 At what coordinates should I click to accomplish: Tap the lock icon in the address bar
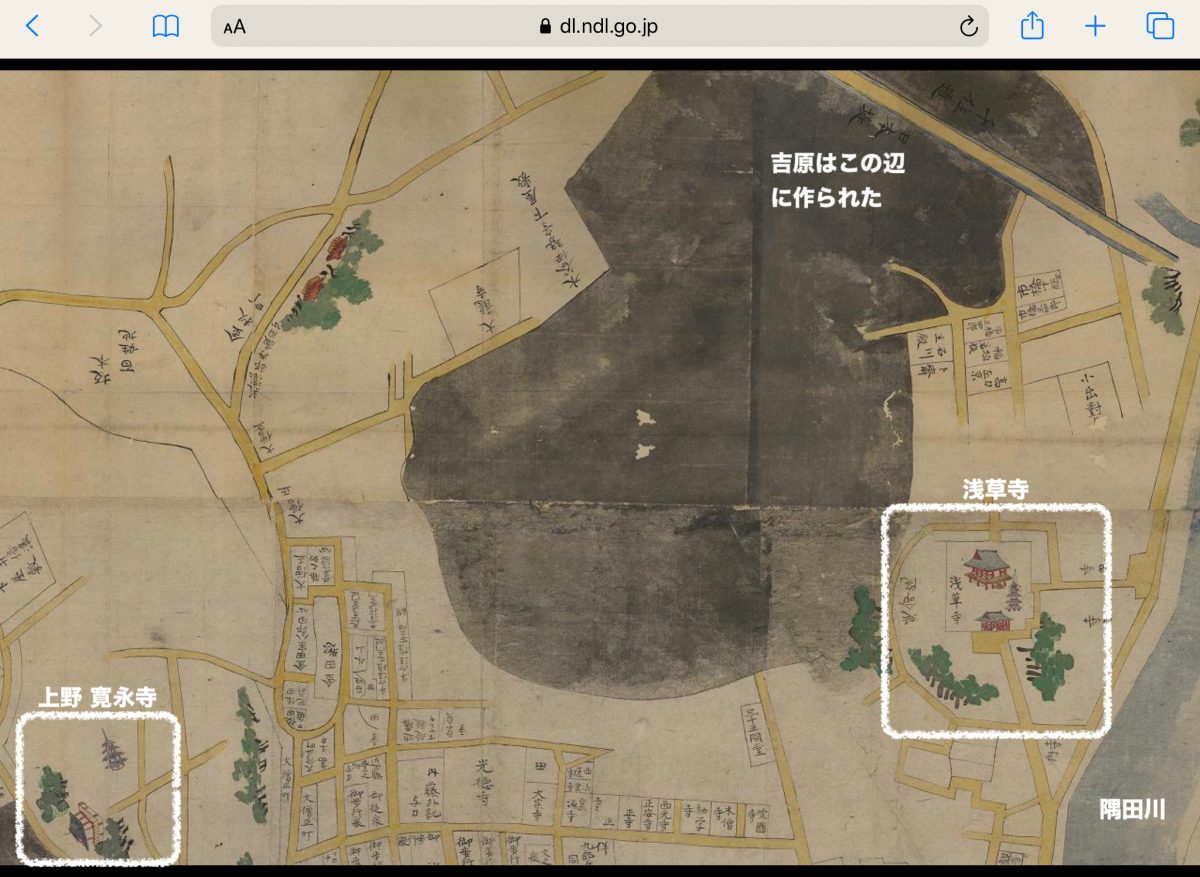pyautogui.click(x=545, y=27)
